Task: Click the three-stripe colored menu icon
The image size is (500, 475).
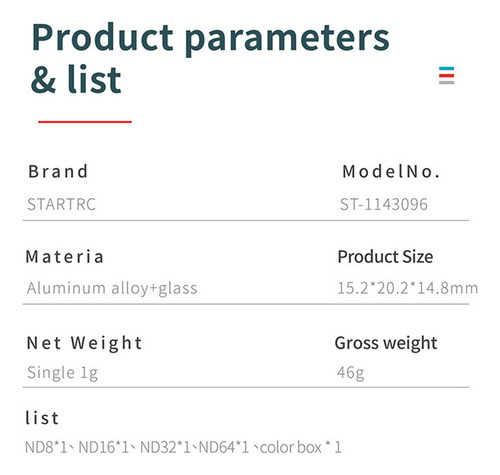Action: point(446,75)
